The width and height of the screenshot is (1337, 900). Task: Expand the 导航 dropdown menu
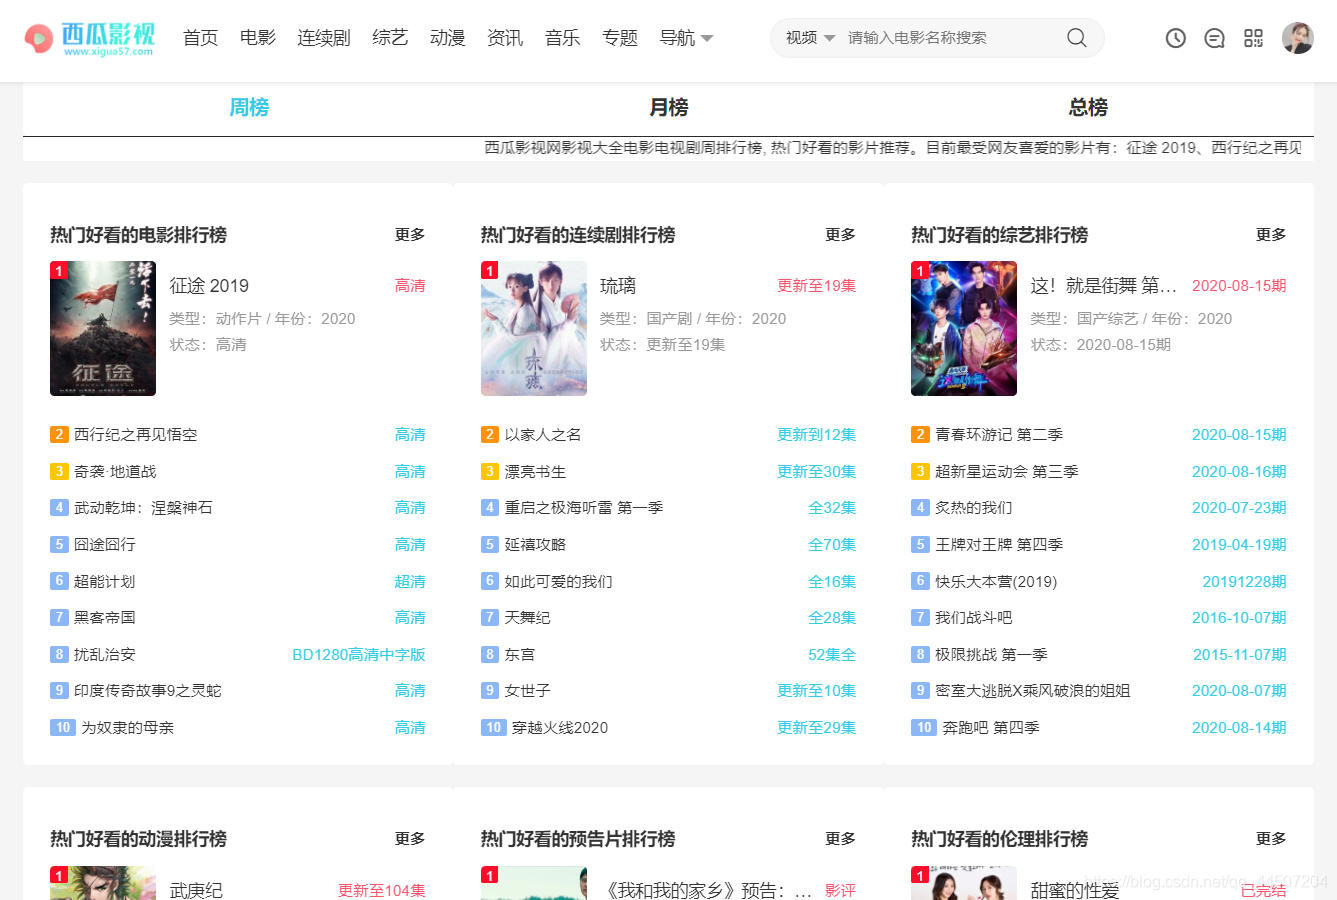[x=686, y=38]
